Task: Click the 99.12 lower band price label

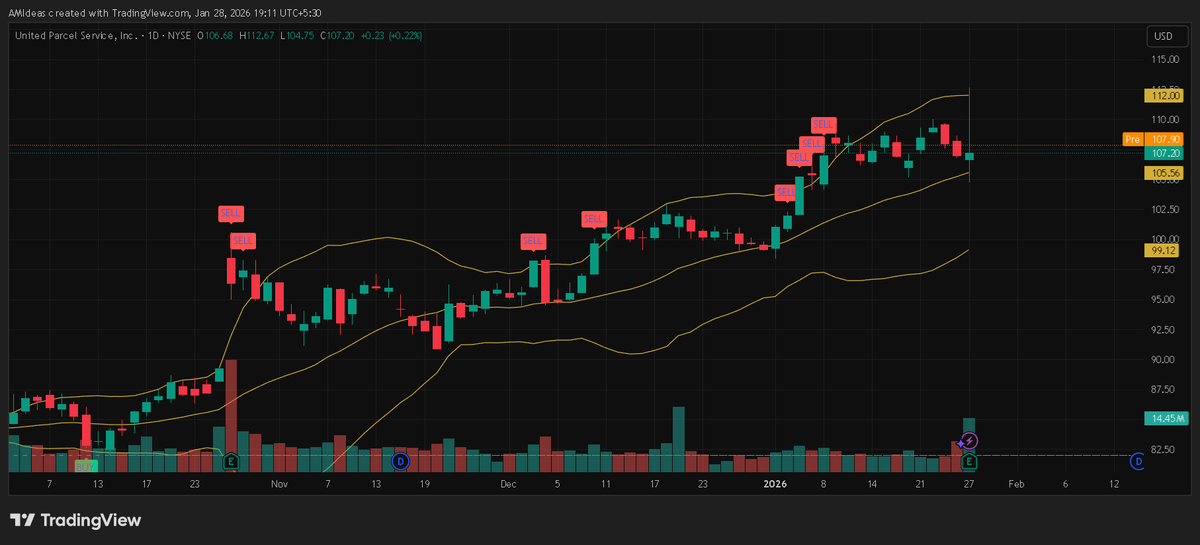Action: point(1164,250)
